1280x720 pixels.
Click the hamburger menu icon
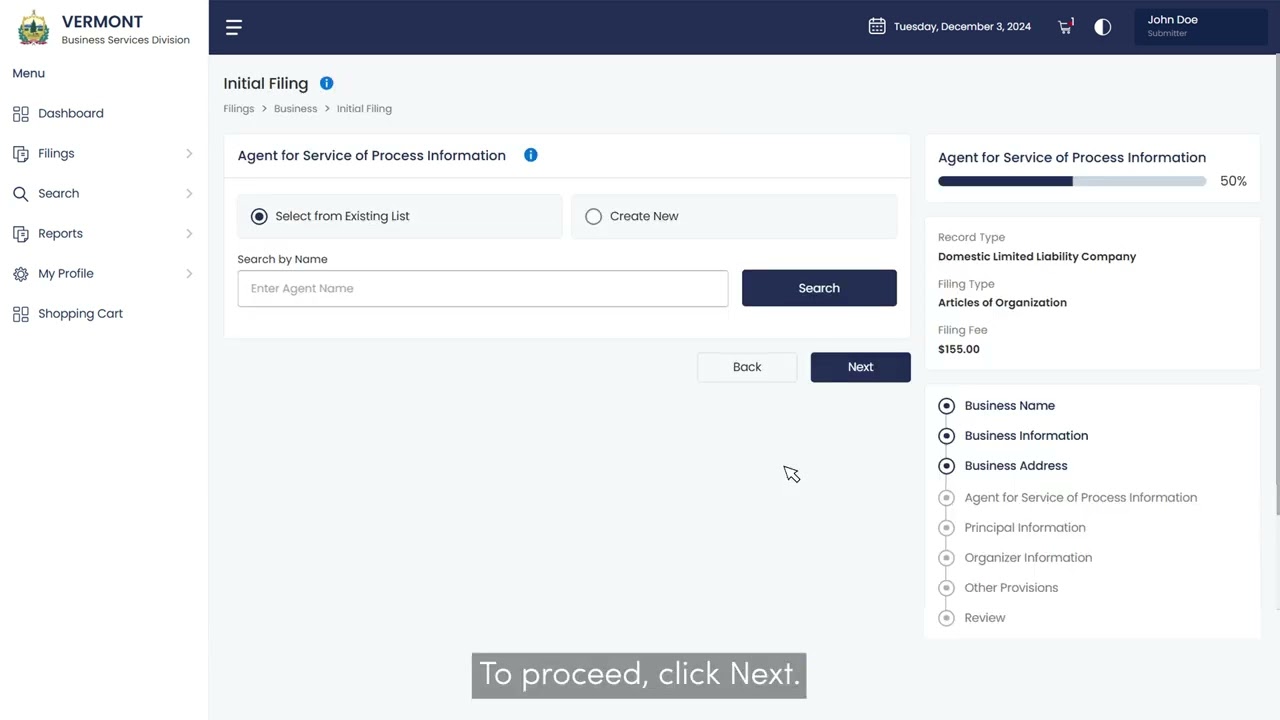point(234,27)
